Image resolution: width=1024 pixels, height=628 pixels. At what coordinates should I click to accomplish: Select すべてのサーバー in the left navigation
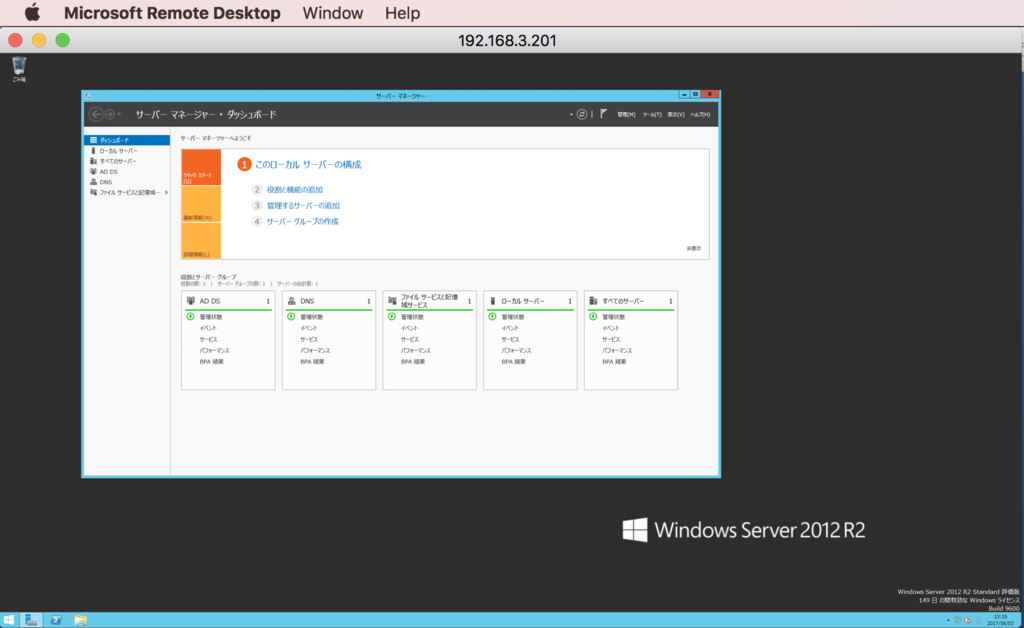tap(127, 161)
